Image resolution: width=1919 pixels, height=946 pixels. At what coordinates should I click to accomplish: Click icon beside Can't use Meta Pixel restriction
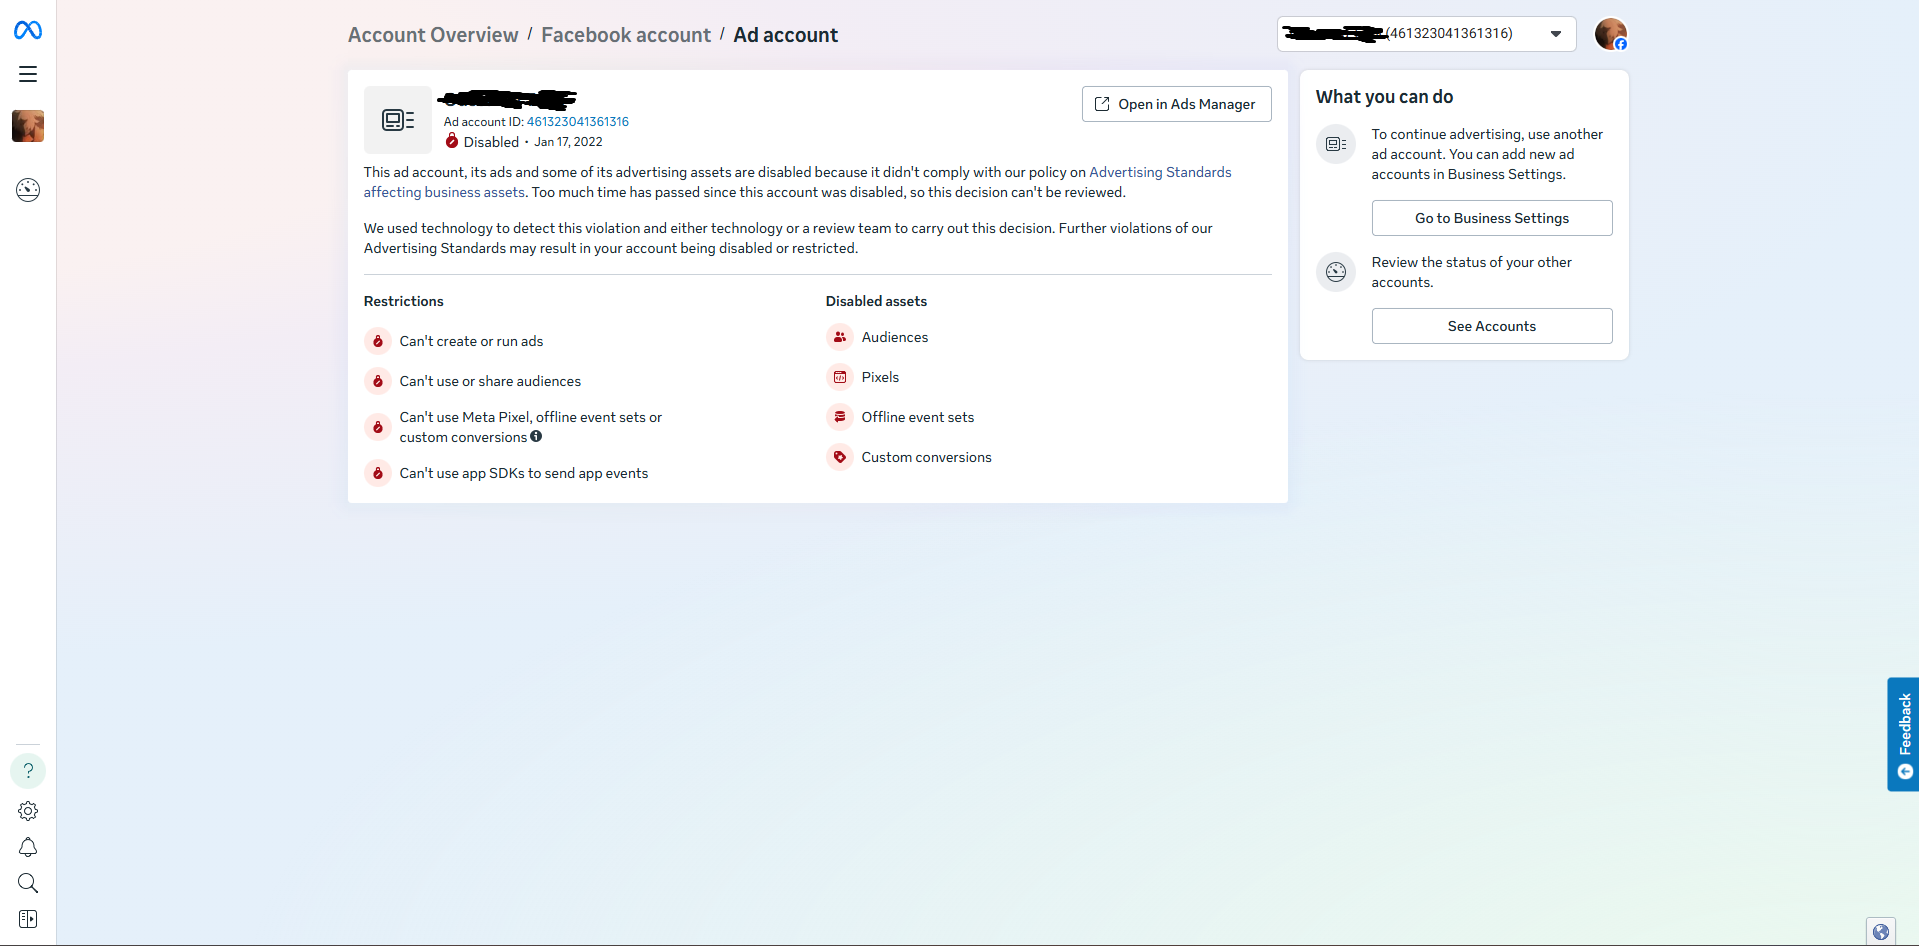click(x=378, y=427)
